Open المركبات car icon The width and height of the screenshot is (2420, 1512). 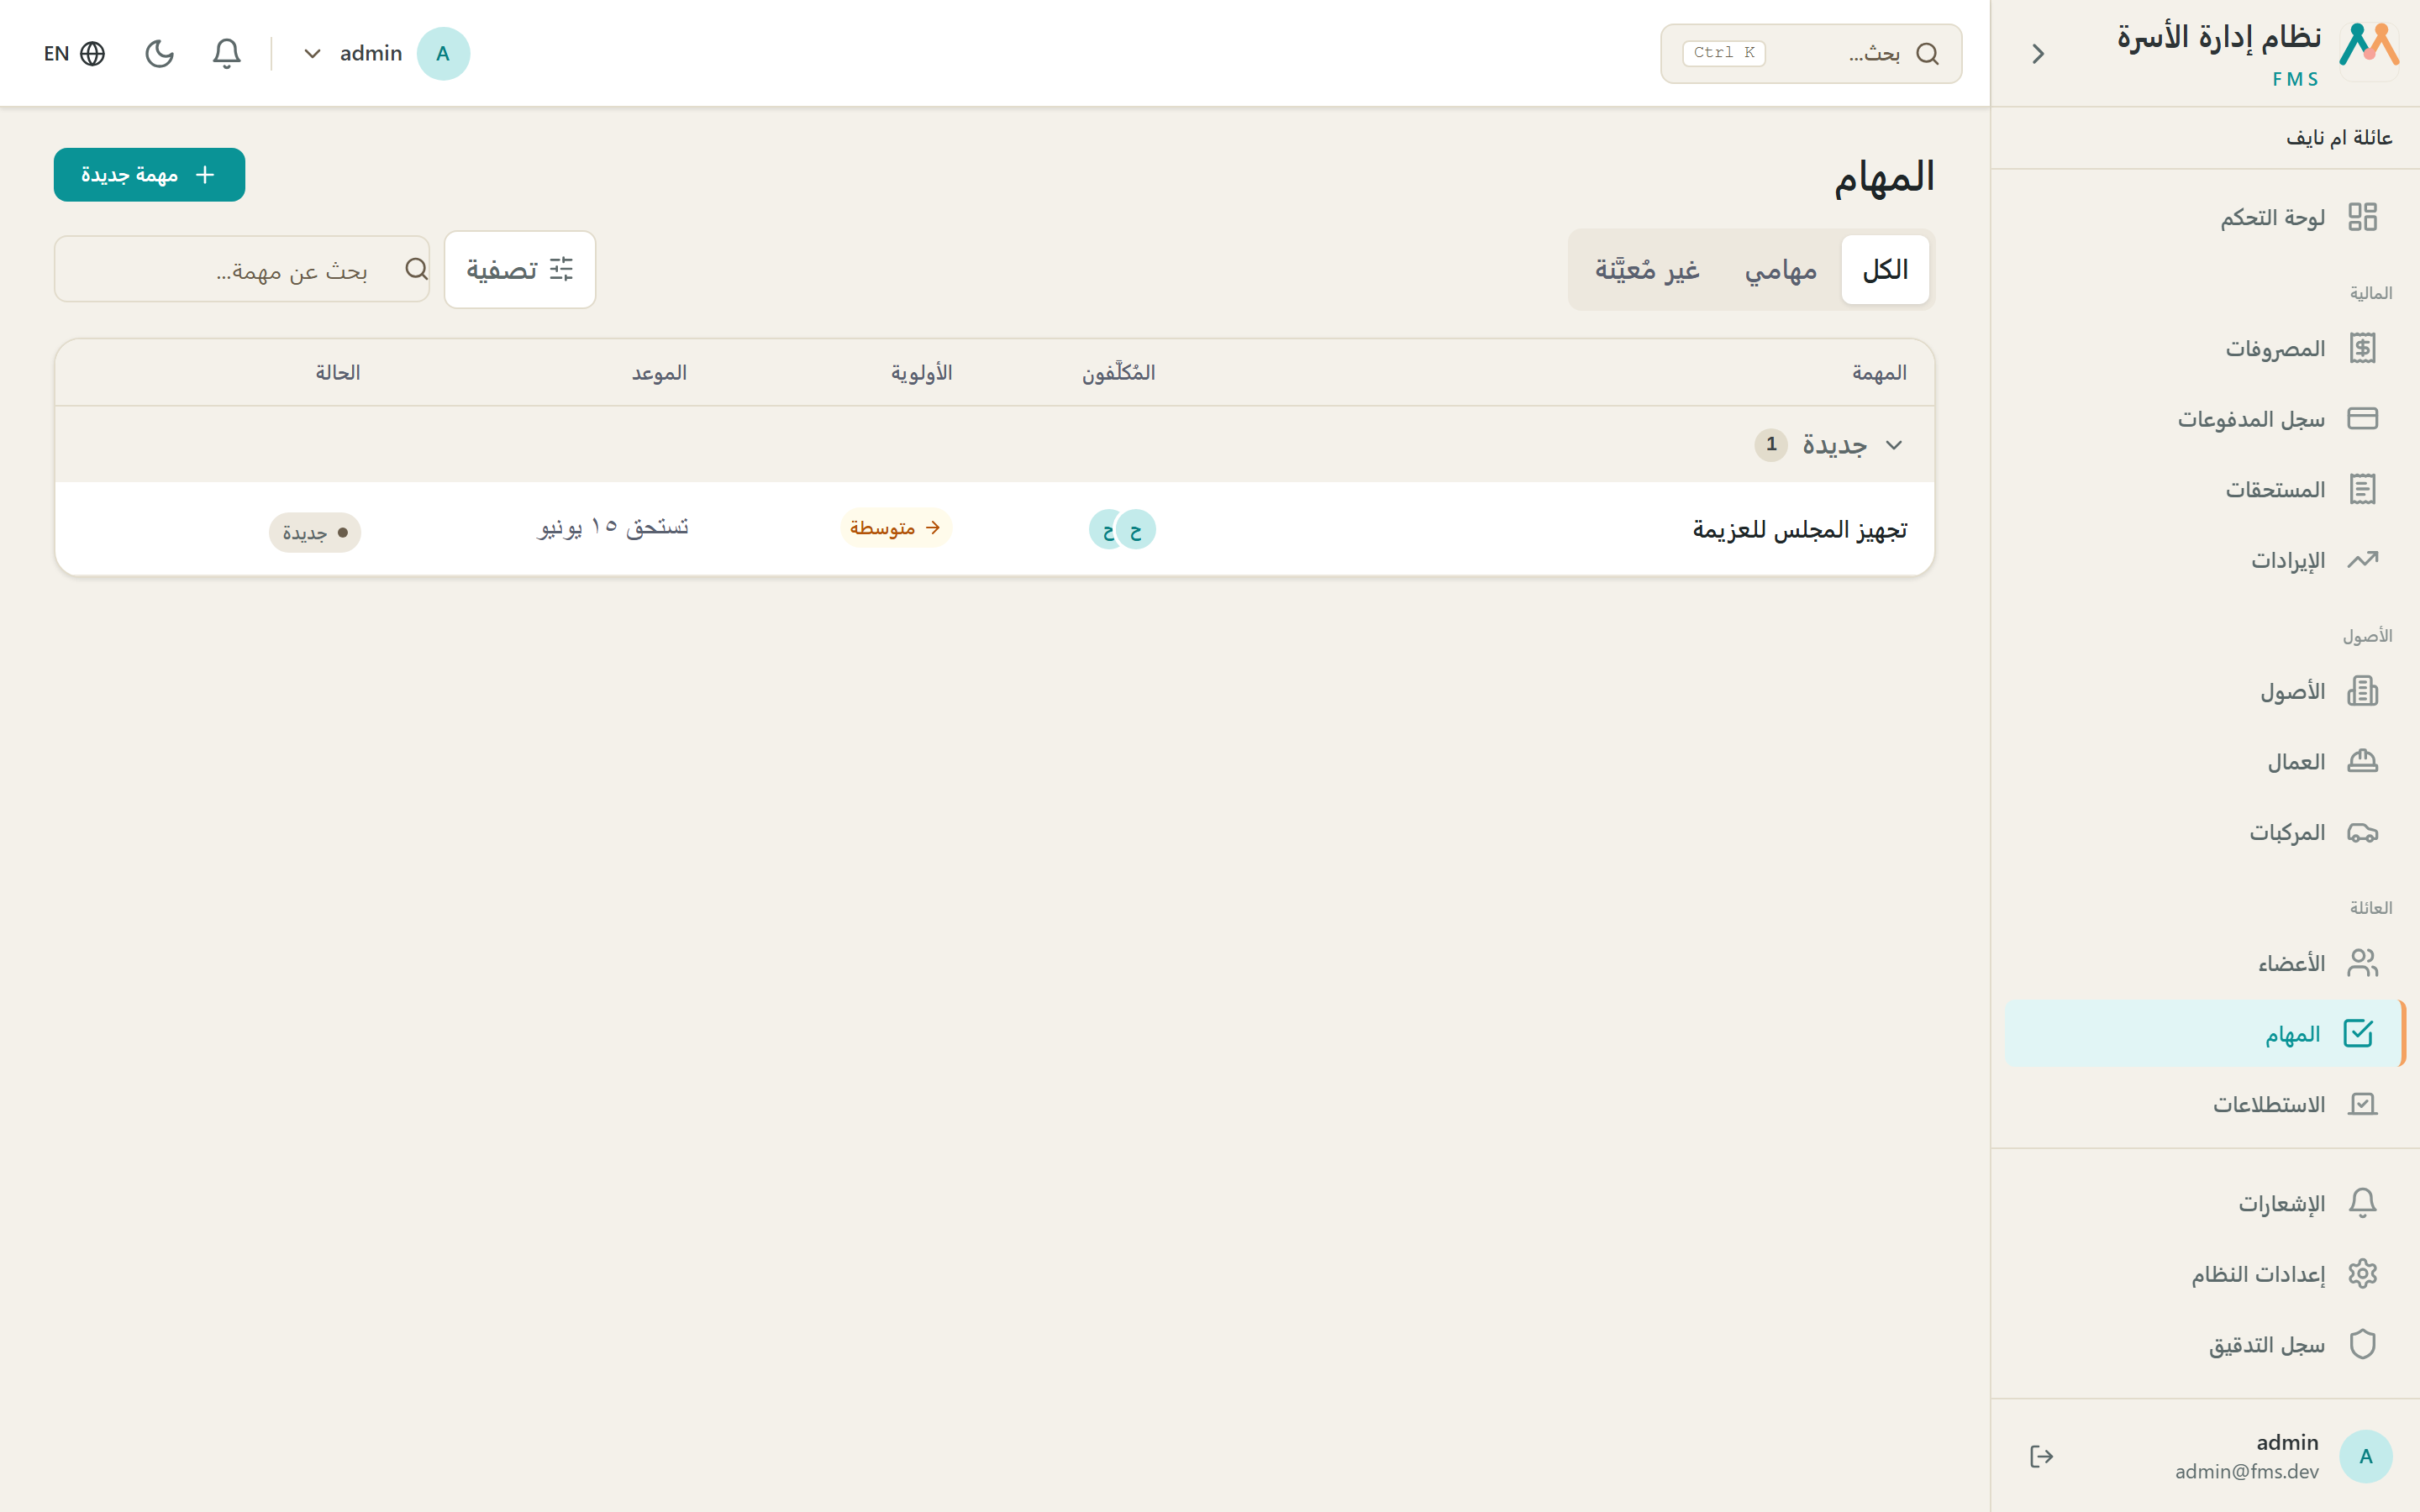tap(2362, 832)
